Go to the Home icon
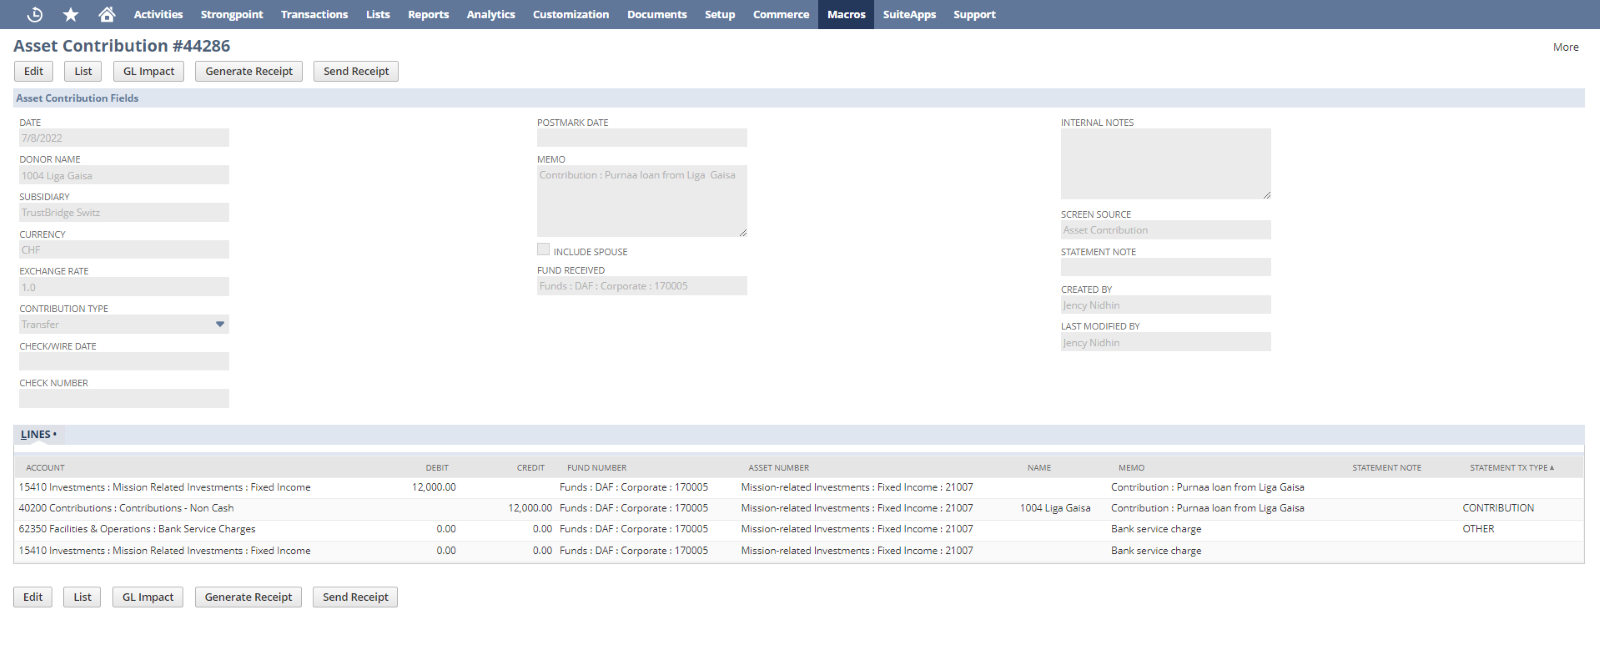Screen dimensions: 1600x646 click(107, 14)
